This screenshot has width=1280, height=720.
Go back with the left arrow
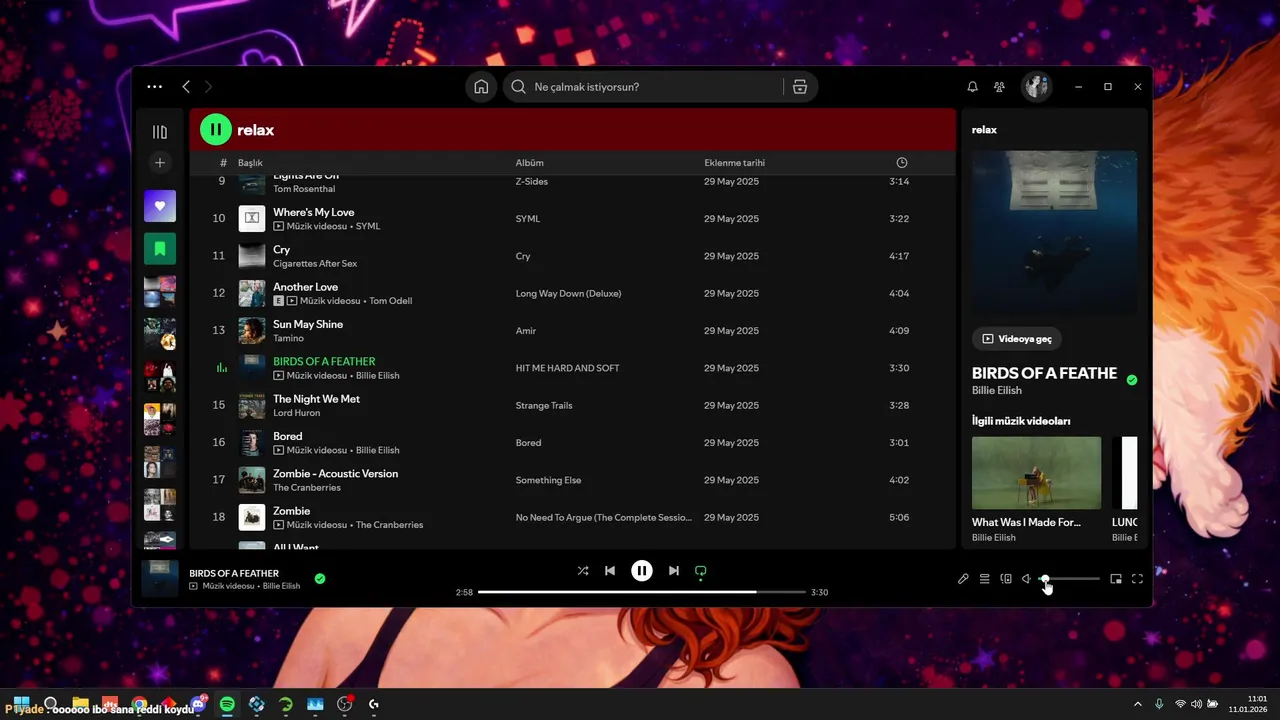186,87
